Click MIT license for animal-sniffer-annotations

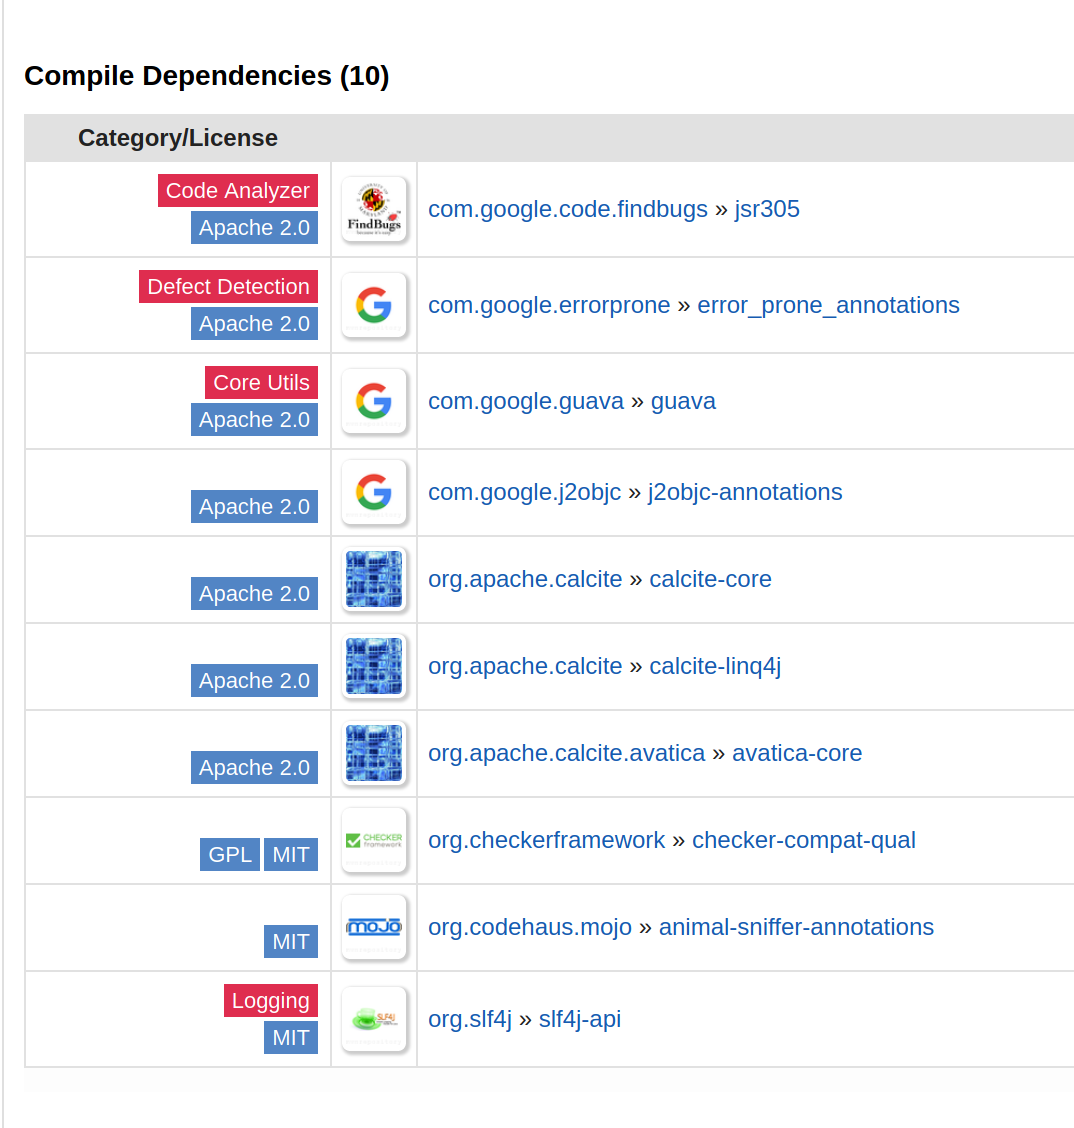291,942
